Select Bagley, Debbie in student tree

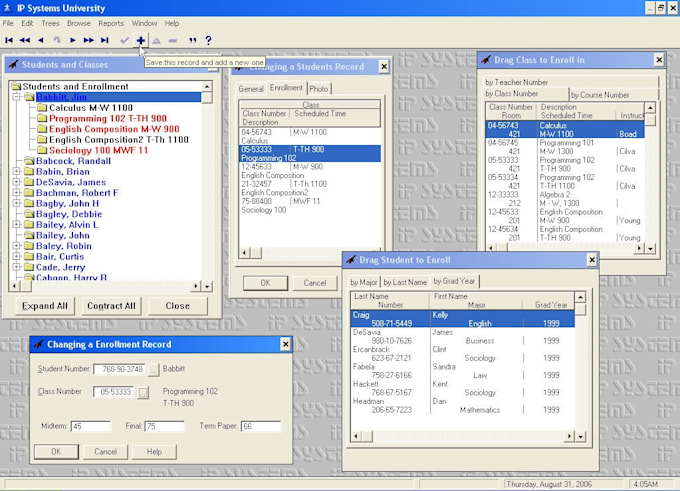pyautogui.click(x=69, y=214)
